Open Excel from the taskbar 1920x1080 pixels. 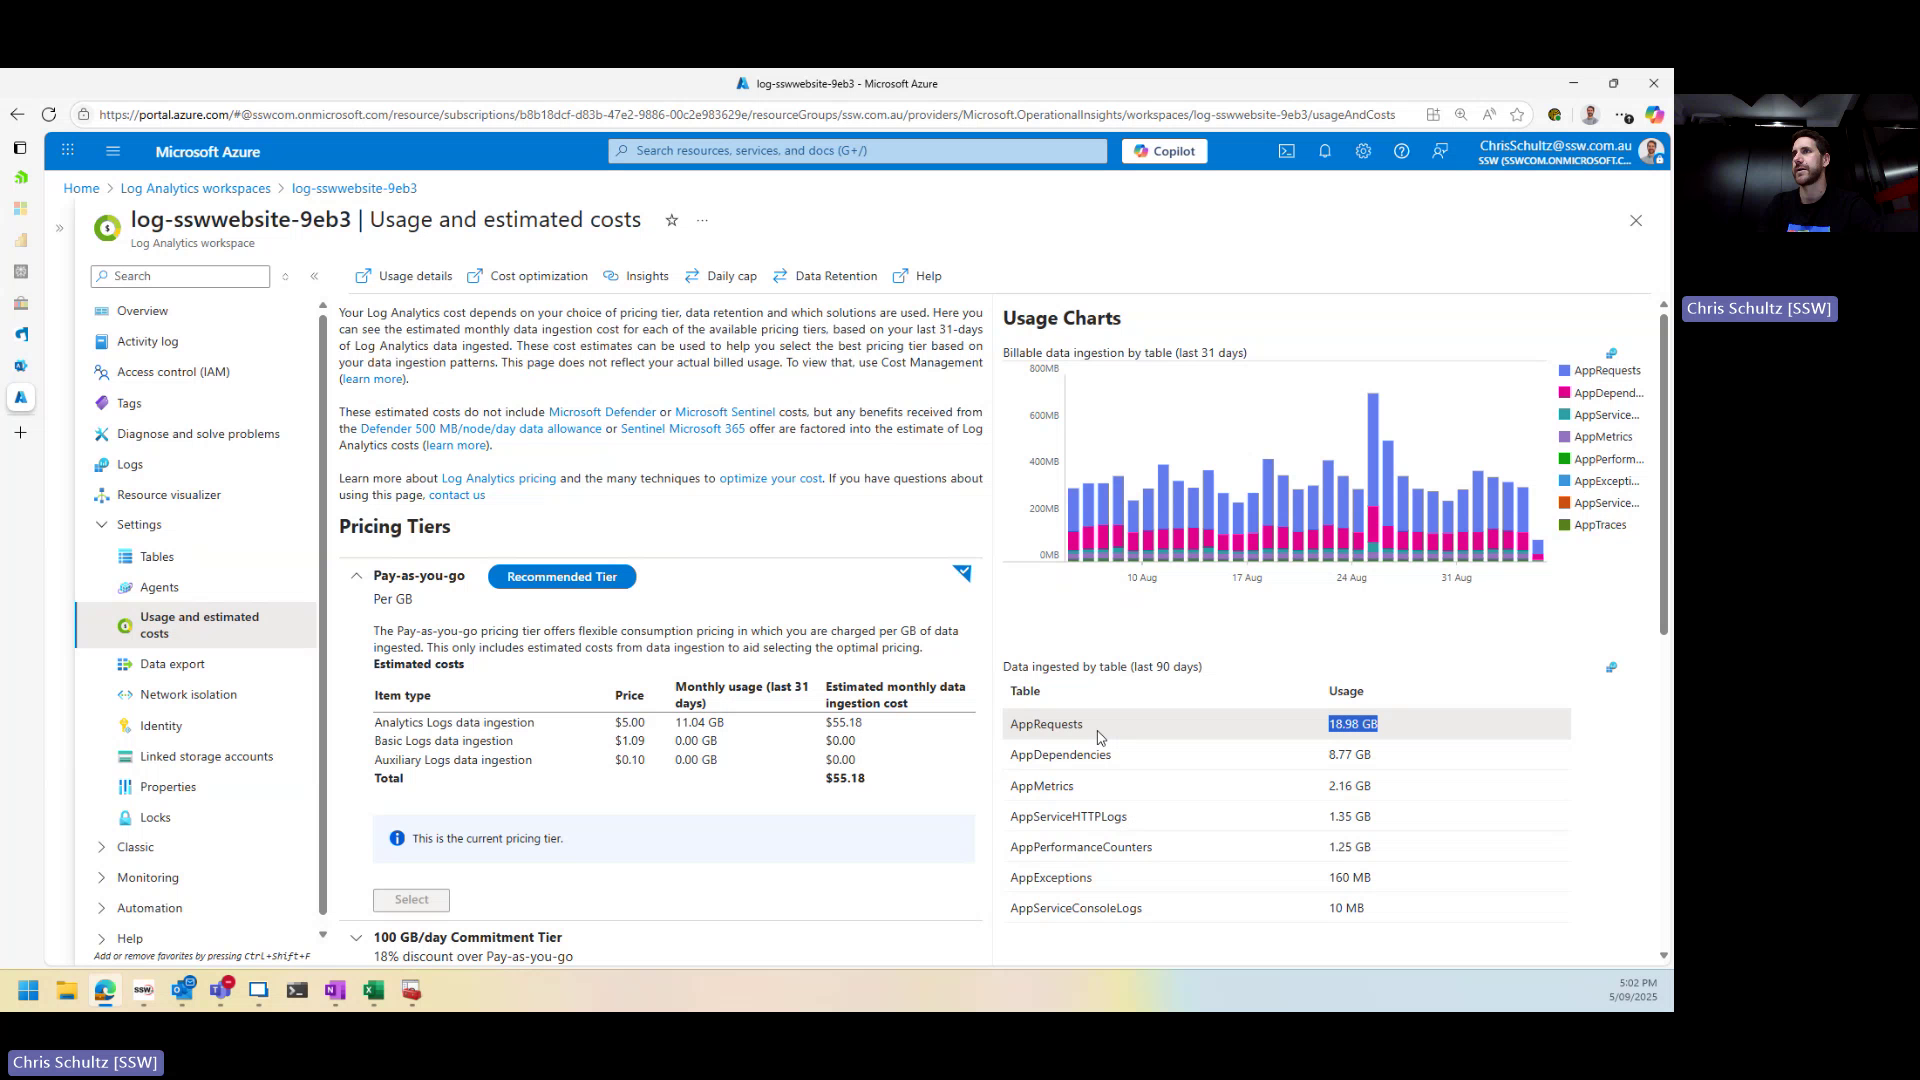[x=374, y=991]
